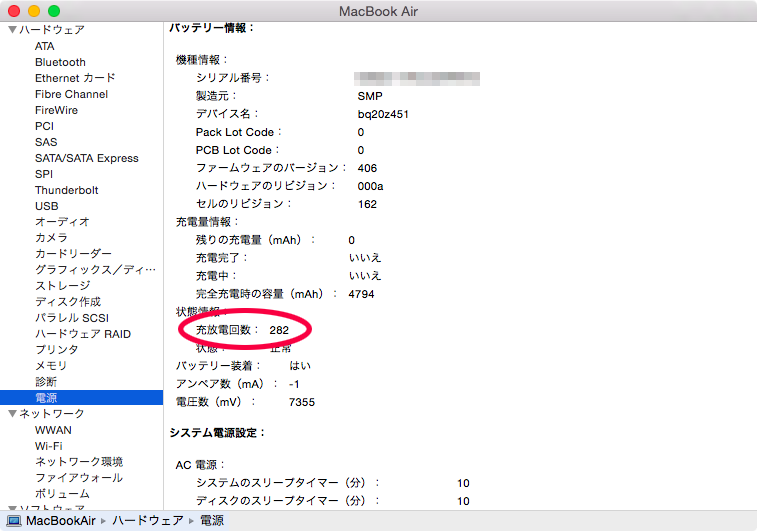Click the AC 電源 label
757x531 pixels.
pyautogui.click(x=200, y=465)
